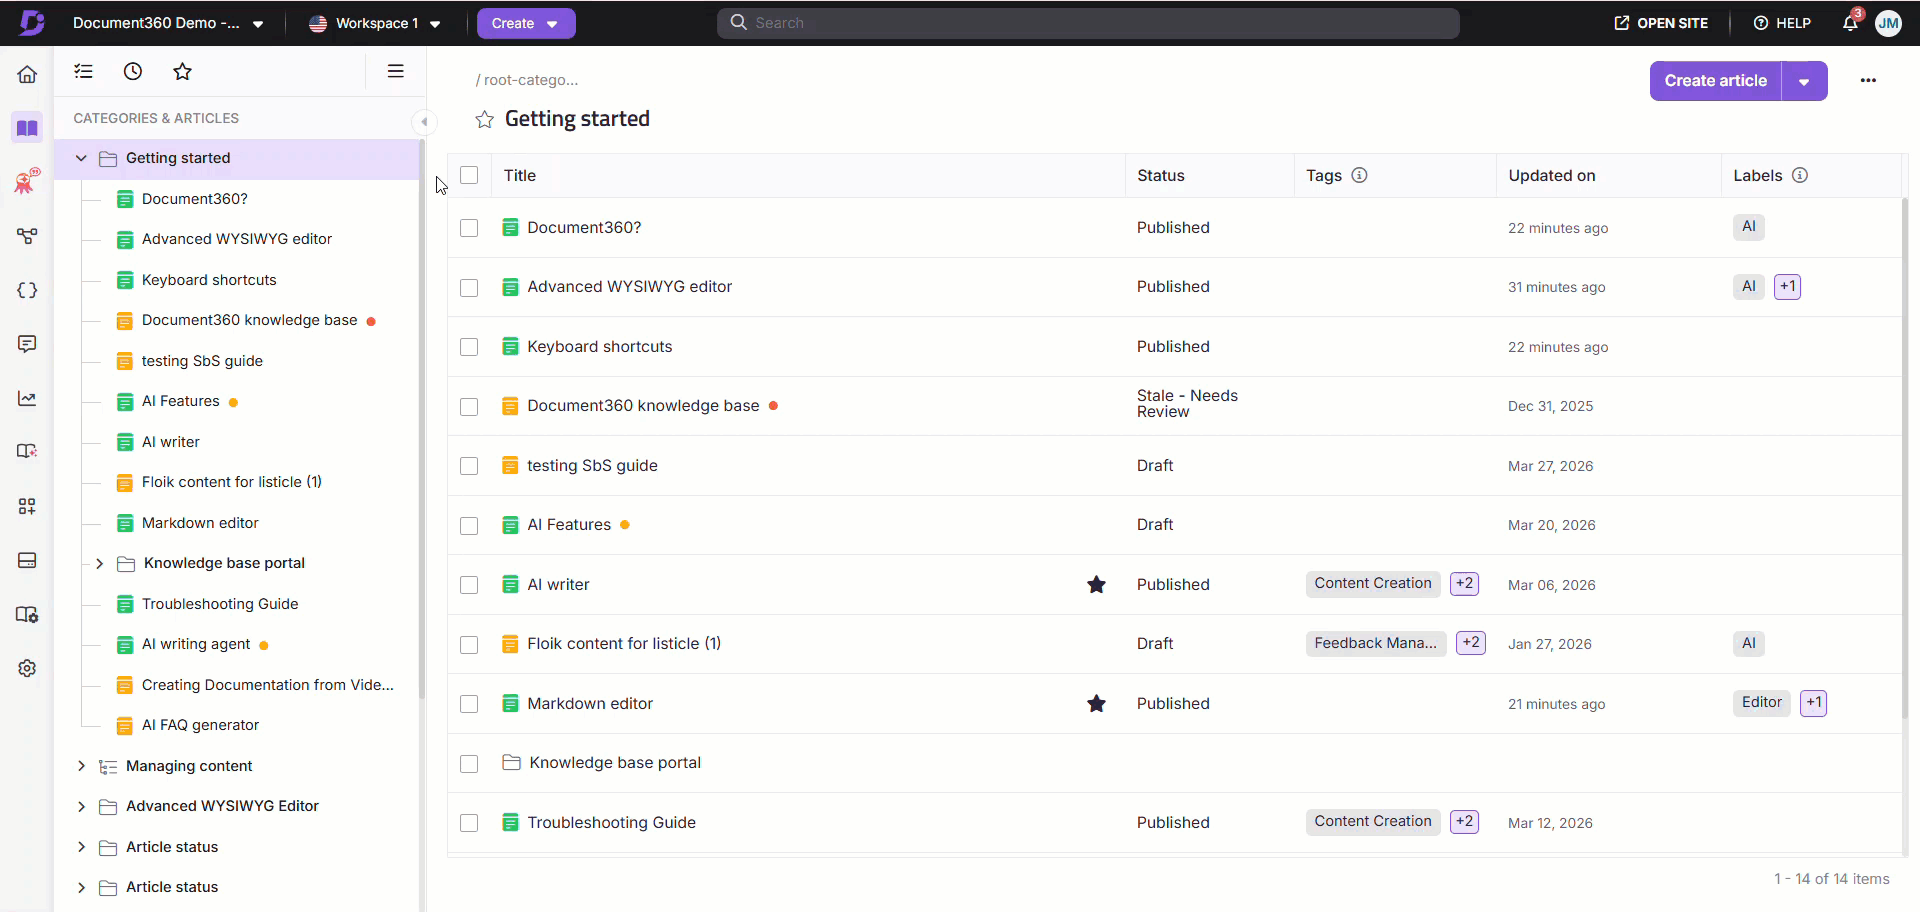Open the Create article dropdown arrow
Image resolution: width=1920 pixels, height=912 pixels.
[x=1804, y=81]
